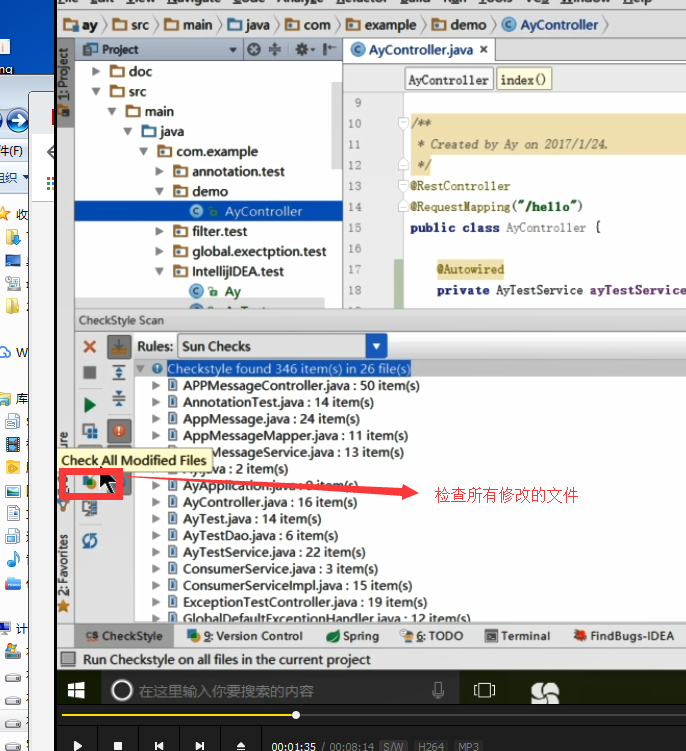The image size is (686, 751).
Task: Click the 'demo' breadcrumb in navigation bar
Action: point(459,25)
